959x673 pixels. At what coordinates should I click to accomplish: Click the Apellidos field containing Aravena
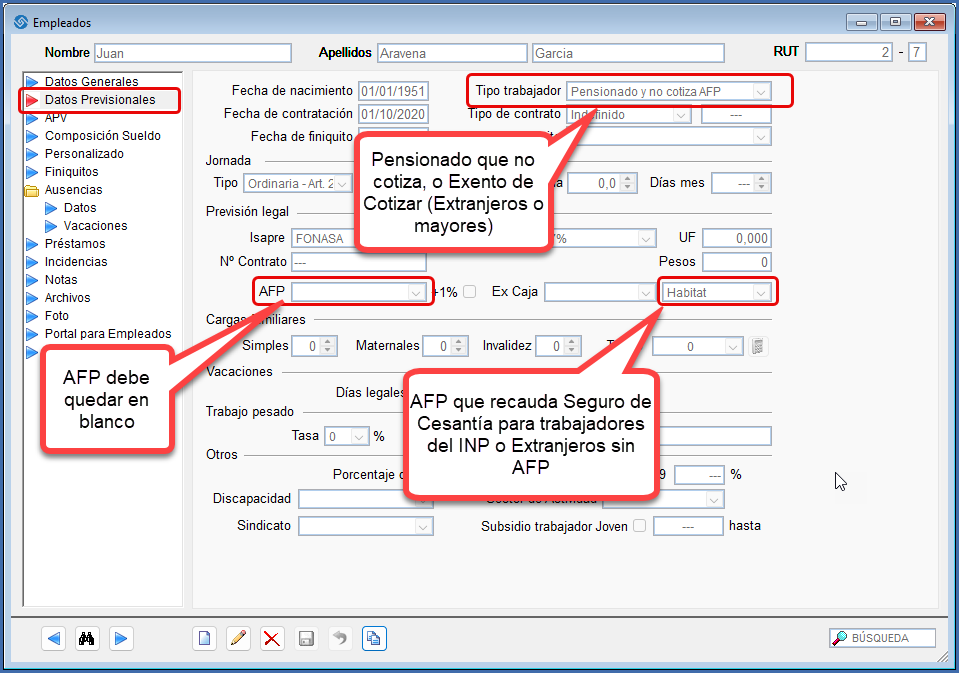(452, 53)
